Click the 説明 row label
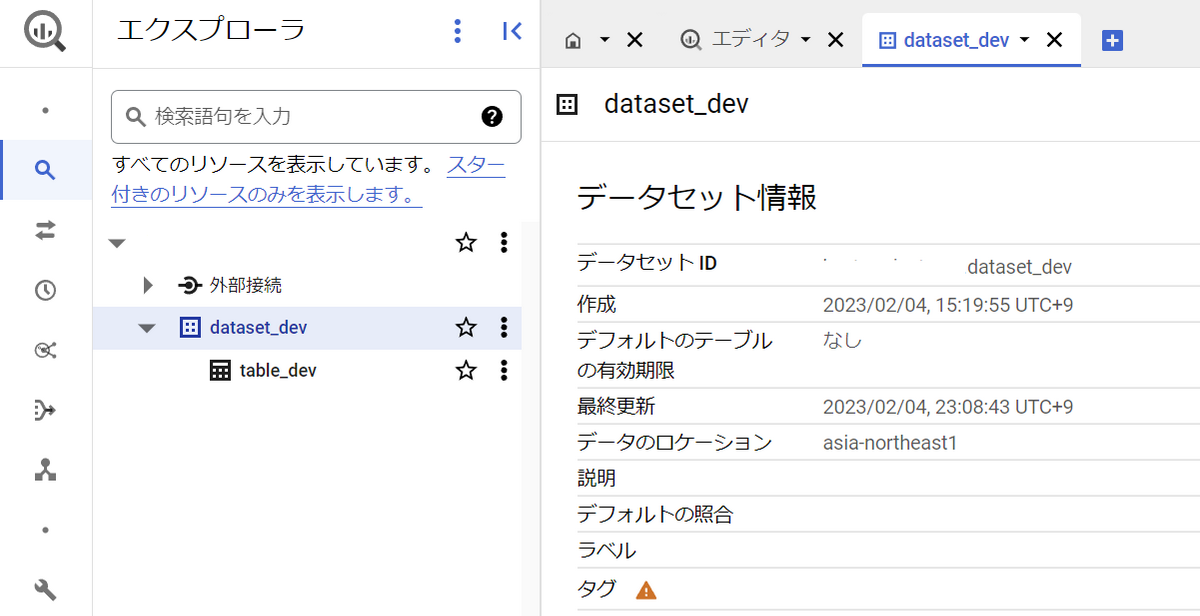 597,478
